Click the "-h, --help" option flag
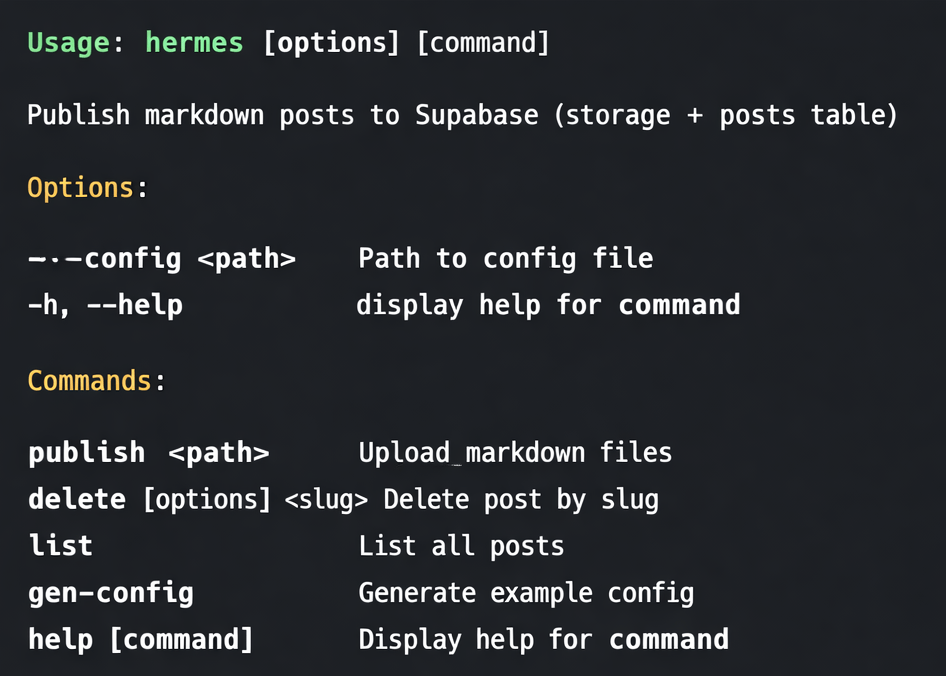This screenshot has width=946, height=676. pyautogui.click(x=105, y=305)
